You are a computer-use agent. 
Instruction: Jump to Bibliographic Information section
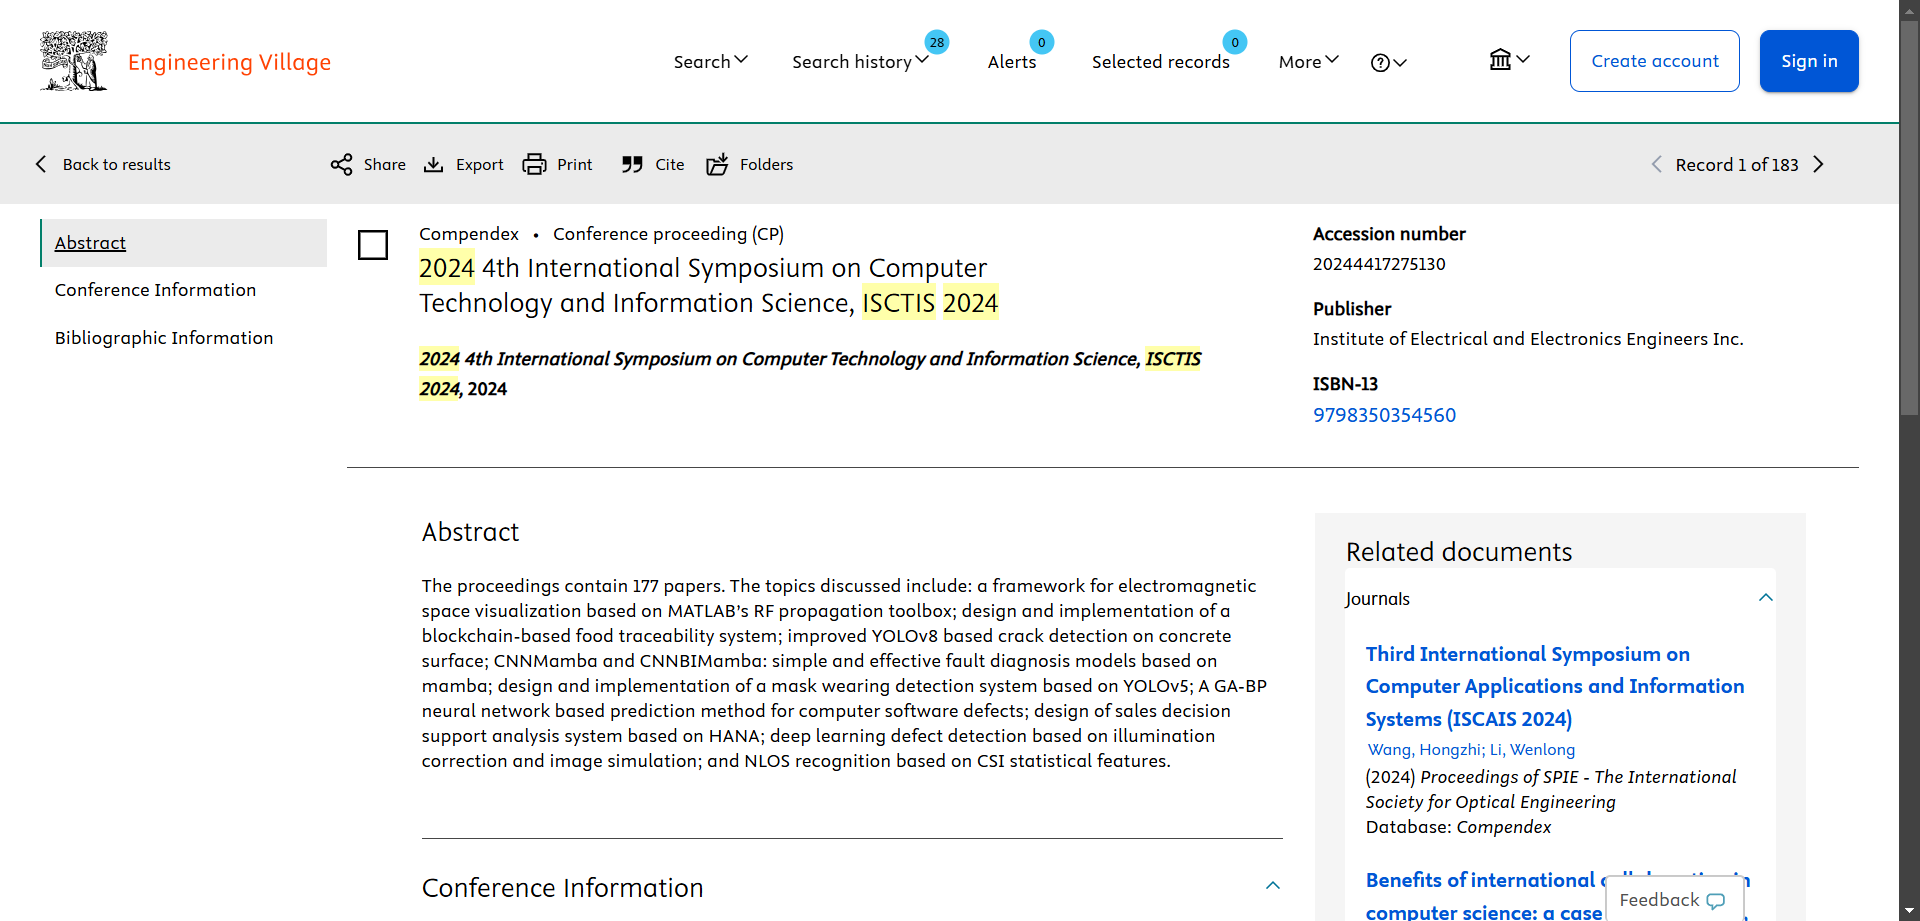pos(164,338)
